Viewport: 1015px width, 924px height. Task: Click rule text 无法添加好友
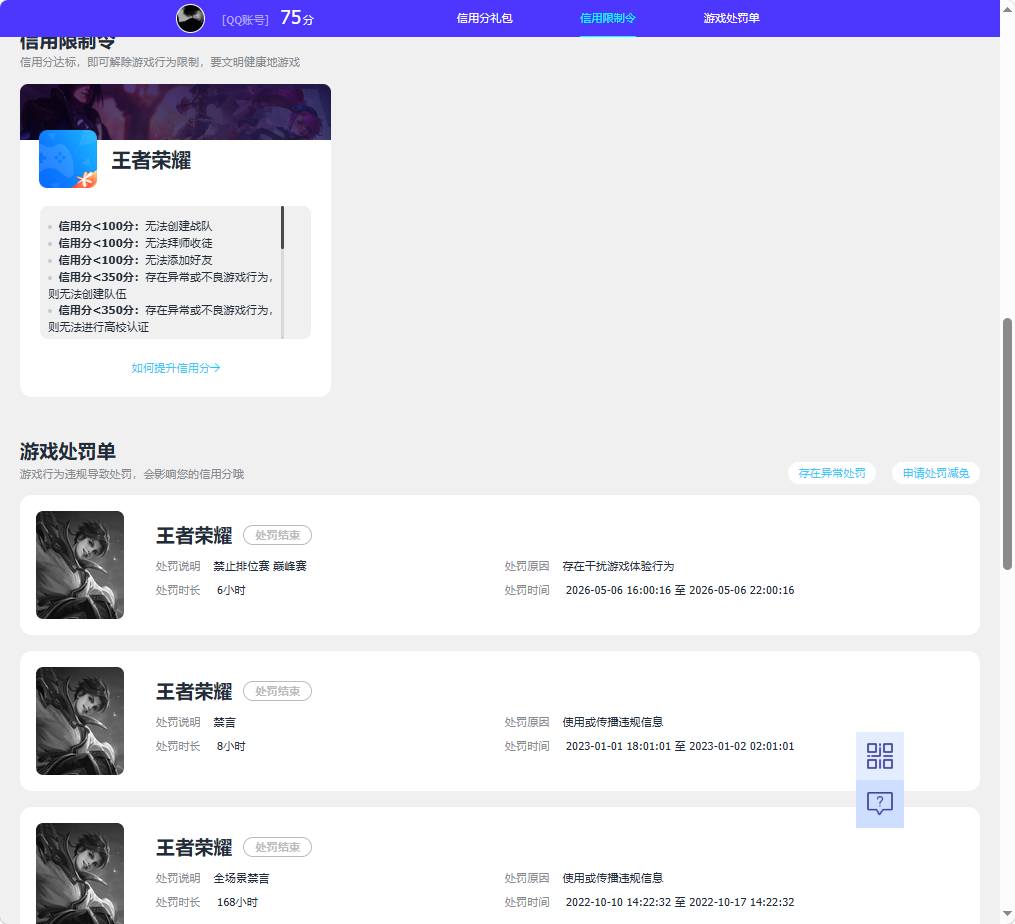tap(179, 260)
